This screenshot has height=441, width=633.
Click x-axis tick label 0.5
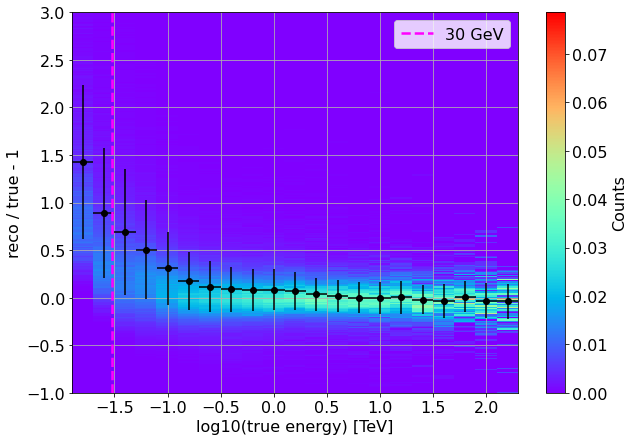(327, 407)
